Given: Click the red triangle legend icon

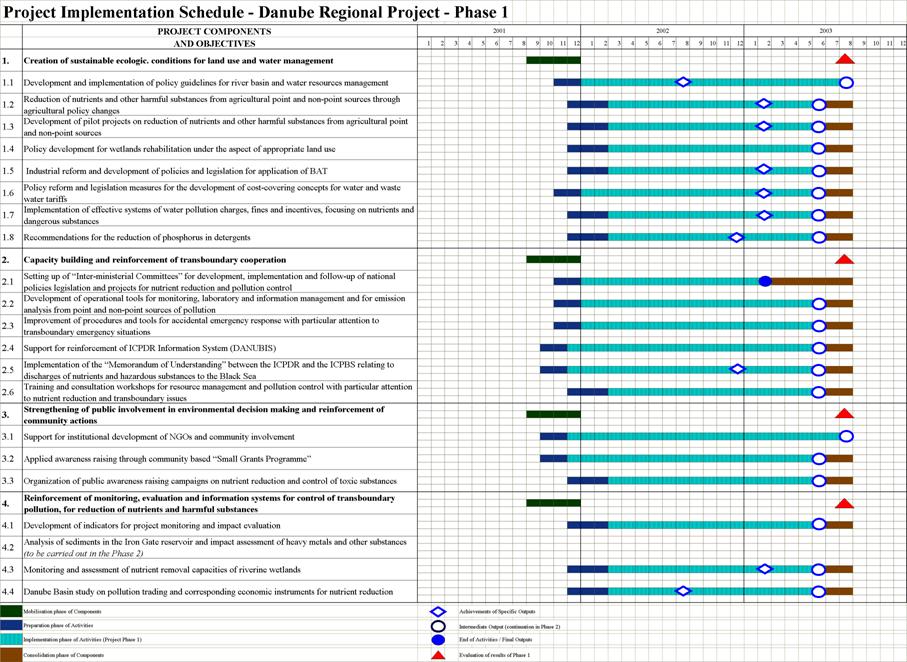Looking at the screenshot, I should pos(437,654).
